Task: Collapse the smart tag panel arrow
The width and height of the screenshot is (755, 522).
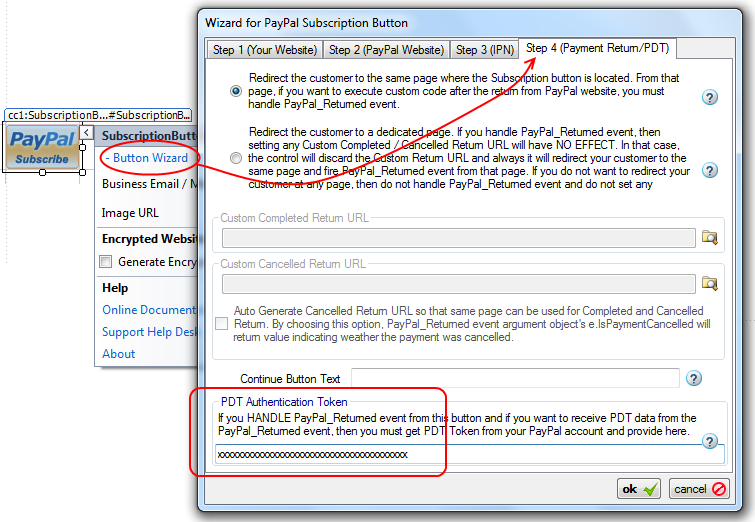Action: tap(86, 132)
